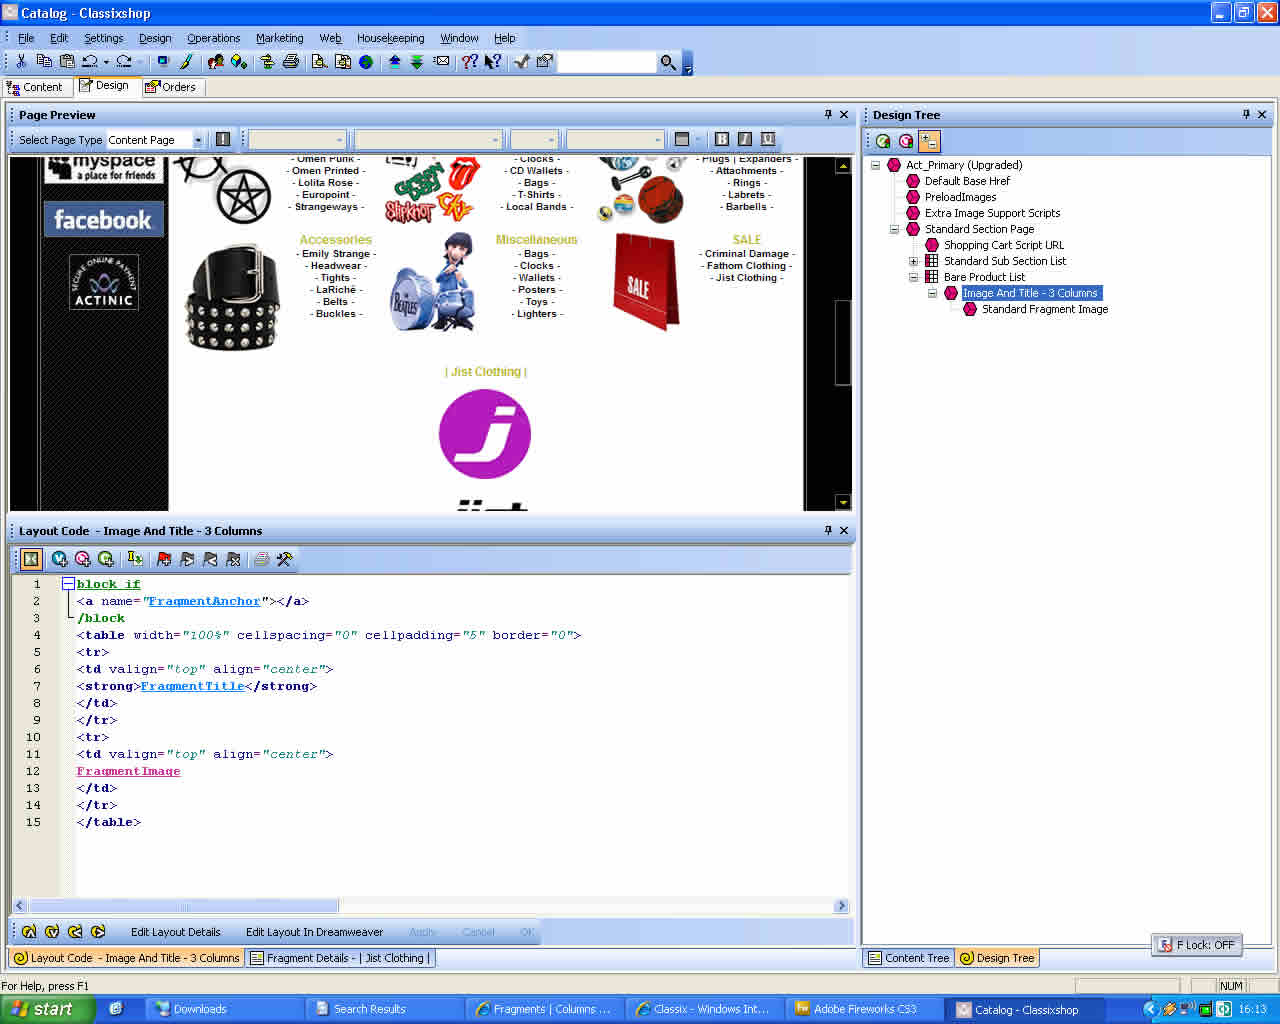Viewport: 1280px width, 1024px height.
Task: Toggle the expand/collapse tree button in Design Tree
Action: (929, 141)
